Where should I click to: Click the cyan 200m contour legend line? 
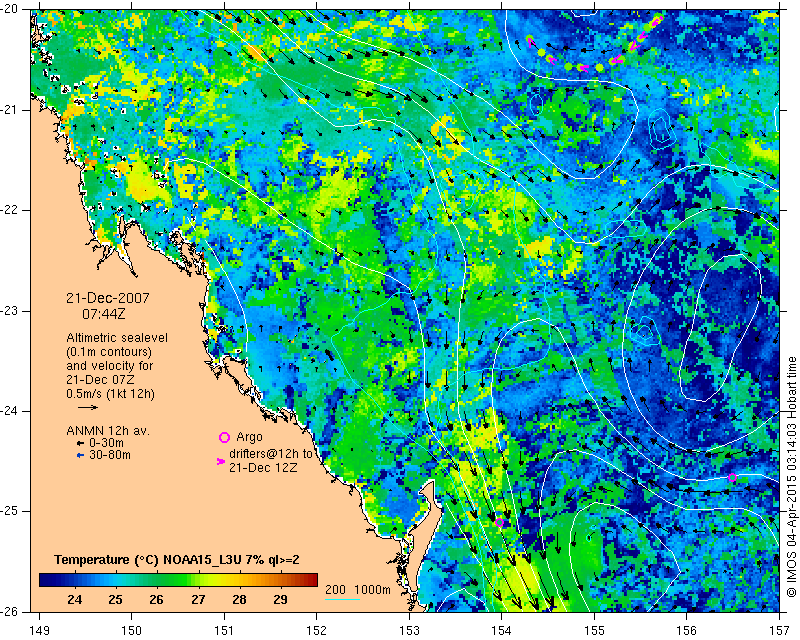342,599
